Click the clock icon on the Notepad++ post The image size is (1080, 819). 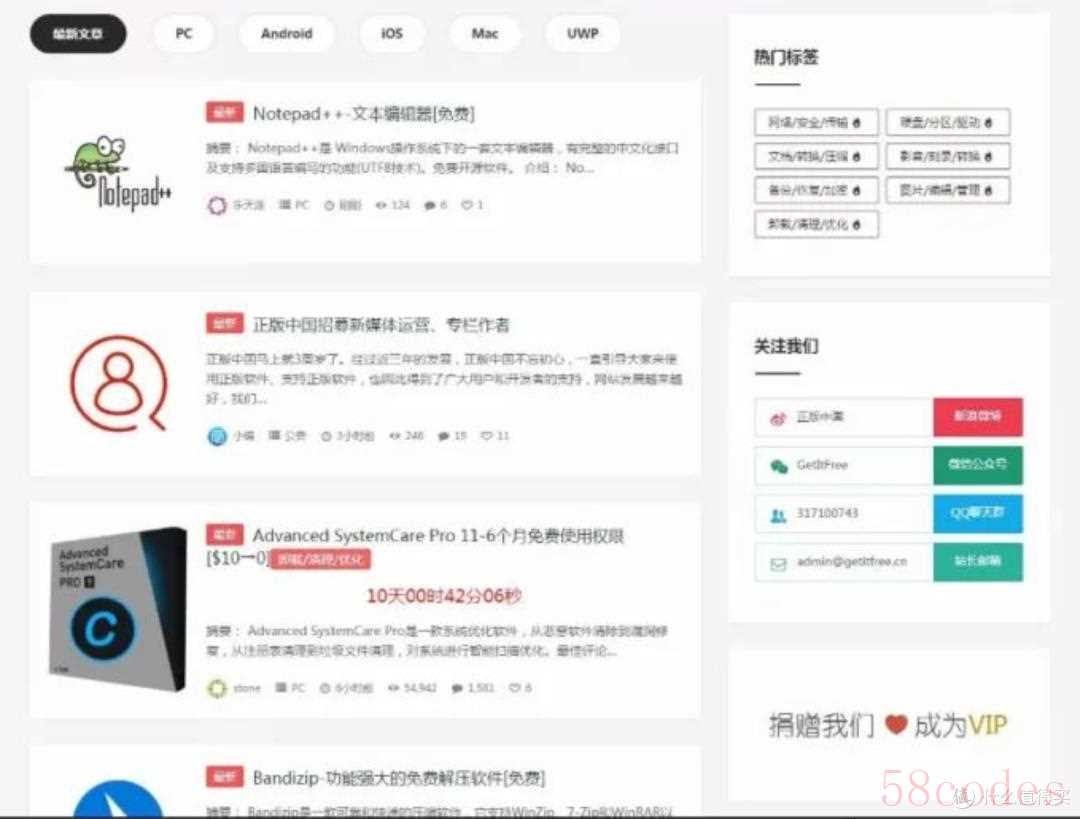(x=329, y=205)
